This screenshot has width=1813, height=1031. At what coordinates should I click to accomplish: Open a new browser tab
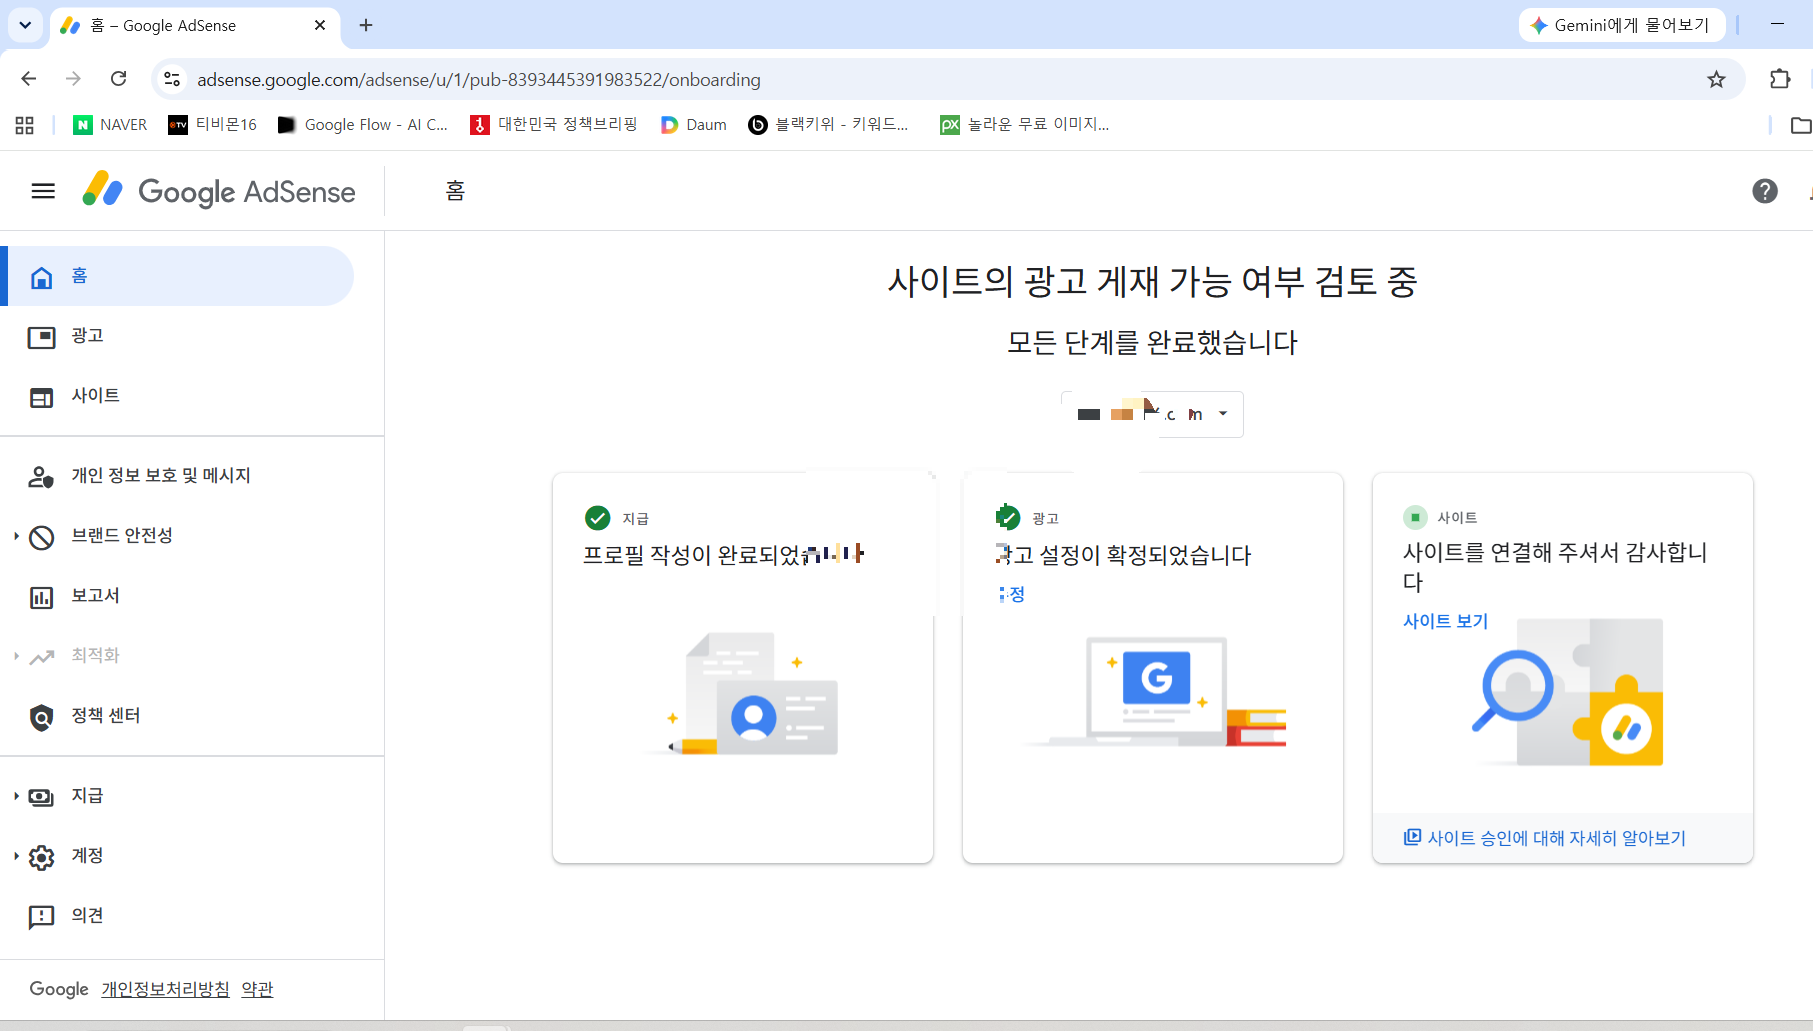[x=366, y=25]
